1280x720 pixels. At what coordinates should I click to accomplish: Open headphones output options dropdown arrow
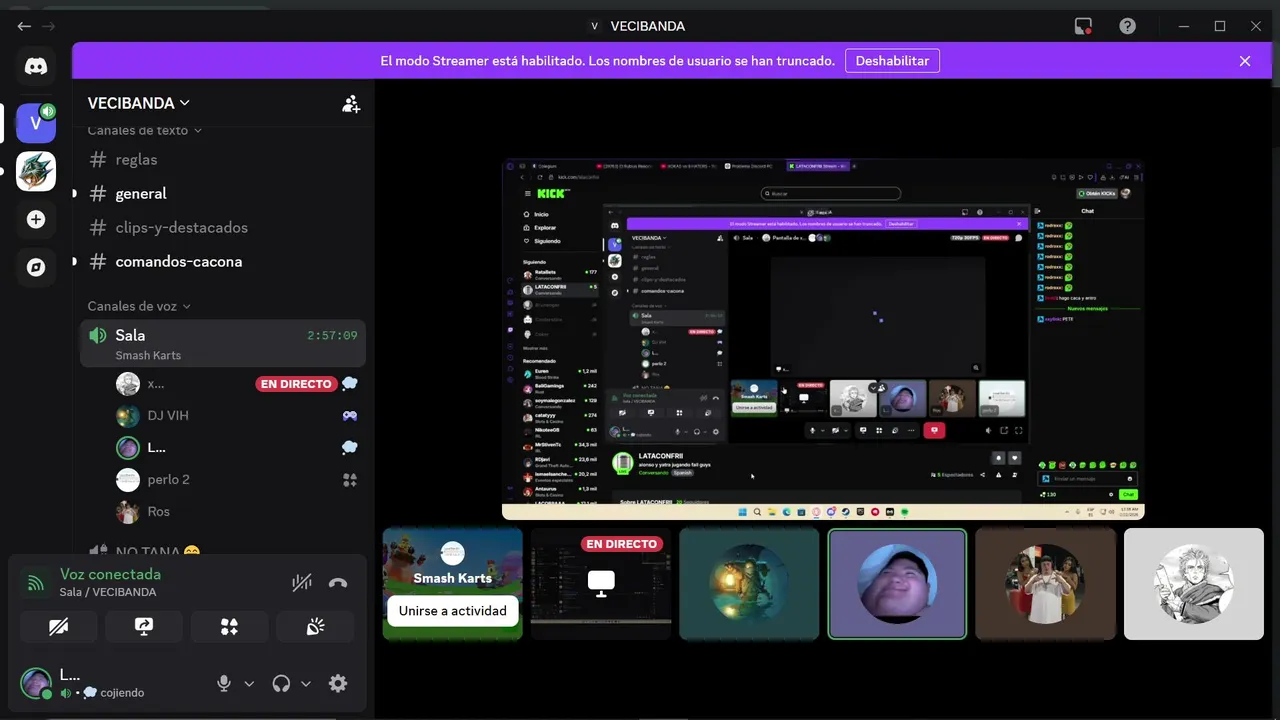(x=306, y=683)
